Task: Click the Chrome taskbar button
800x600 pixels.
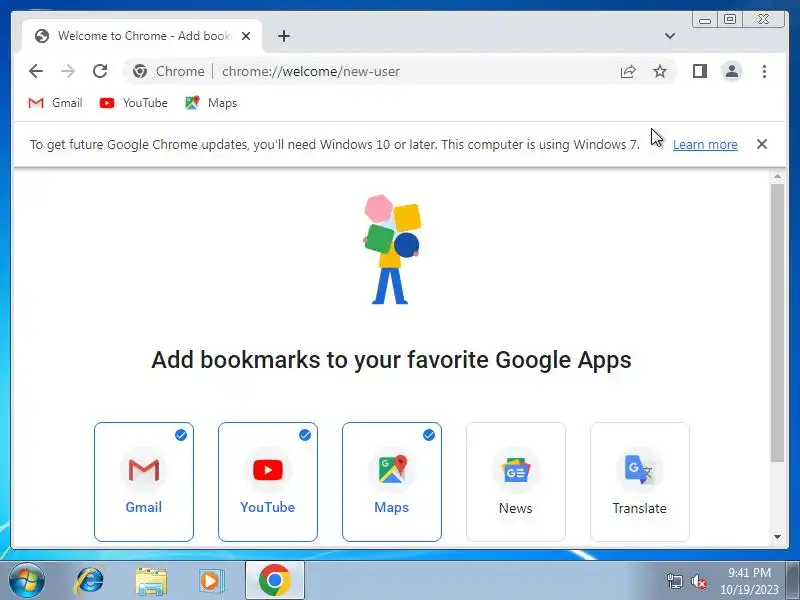Action: [275, 581]
